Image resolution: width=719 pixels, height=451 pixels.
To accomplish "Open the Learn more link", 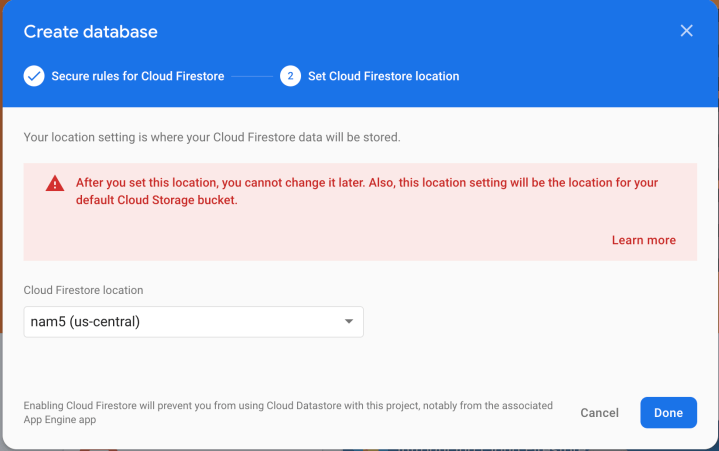I will coord(643,240).
